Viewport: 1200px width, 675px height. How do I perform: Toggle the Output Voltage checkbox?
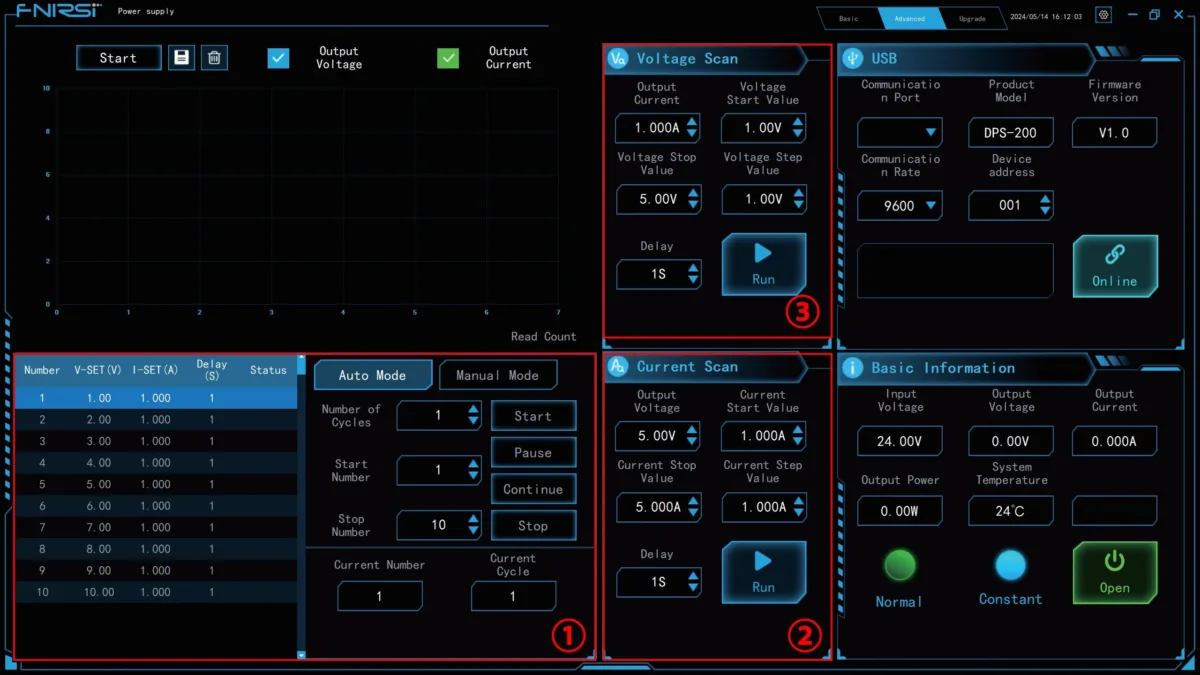[278, 58]
